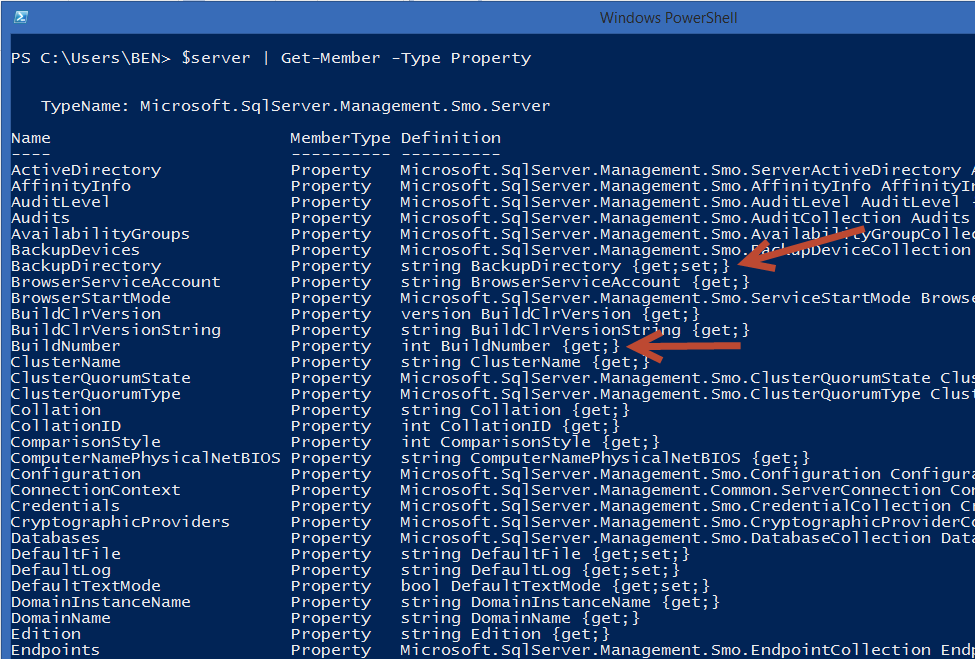975x659 pixels.
Task: Click the PowerShell icon in the title bar
Action: click(20, 17)
